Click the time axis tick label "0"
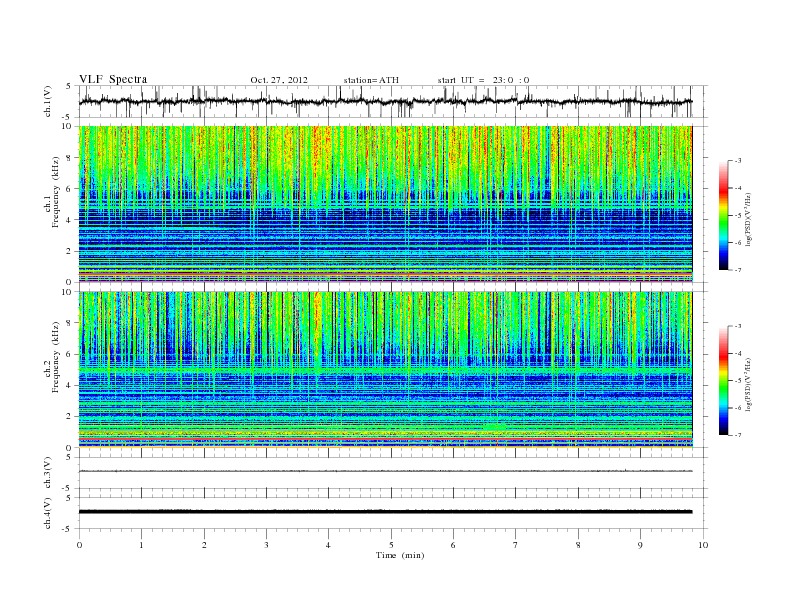The height and width of the screenshot is (612, 792). (x=79, y=545)
